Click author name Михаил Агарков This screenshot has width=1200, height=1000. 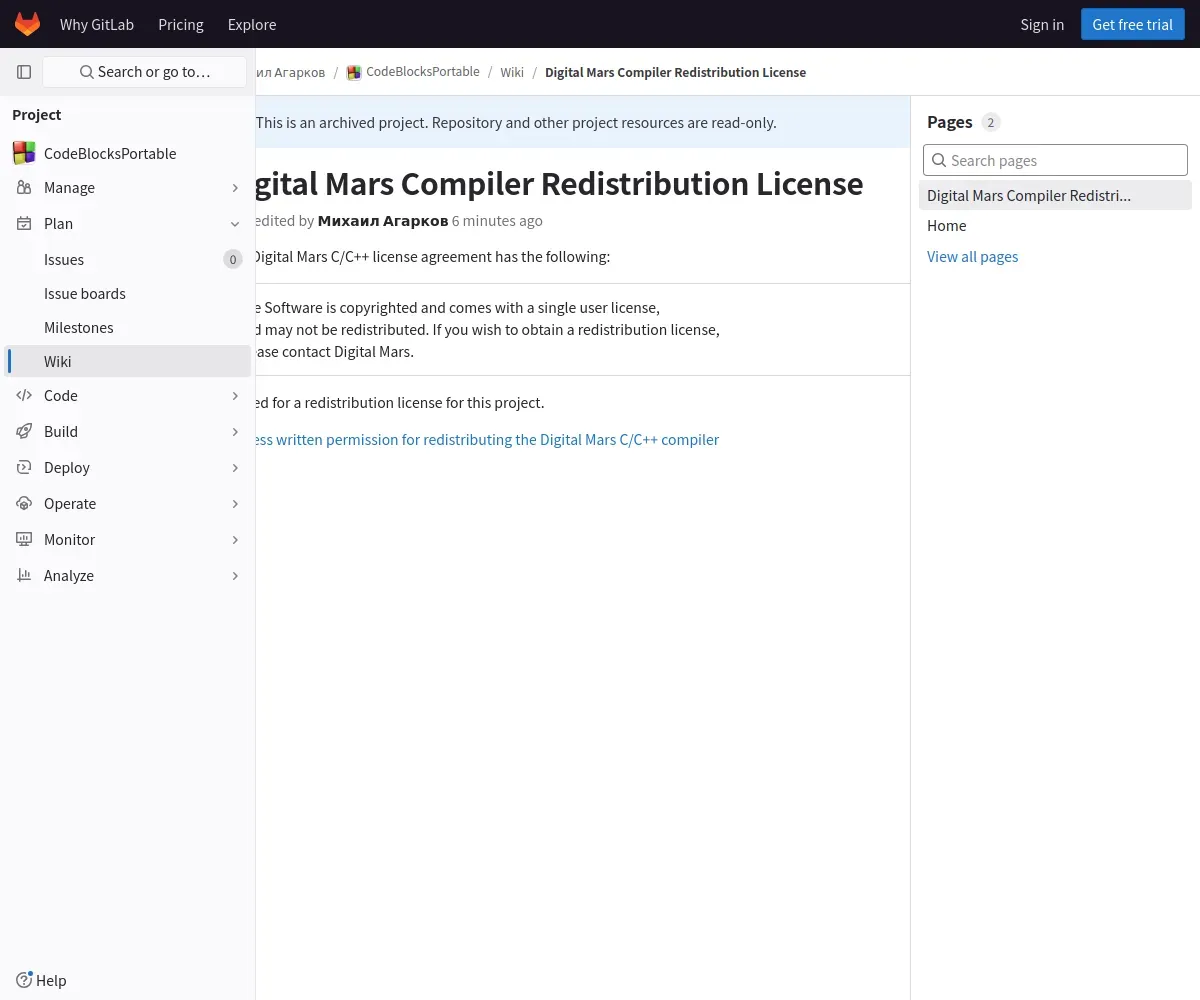point(383,220)
